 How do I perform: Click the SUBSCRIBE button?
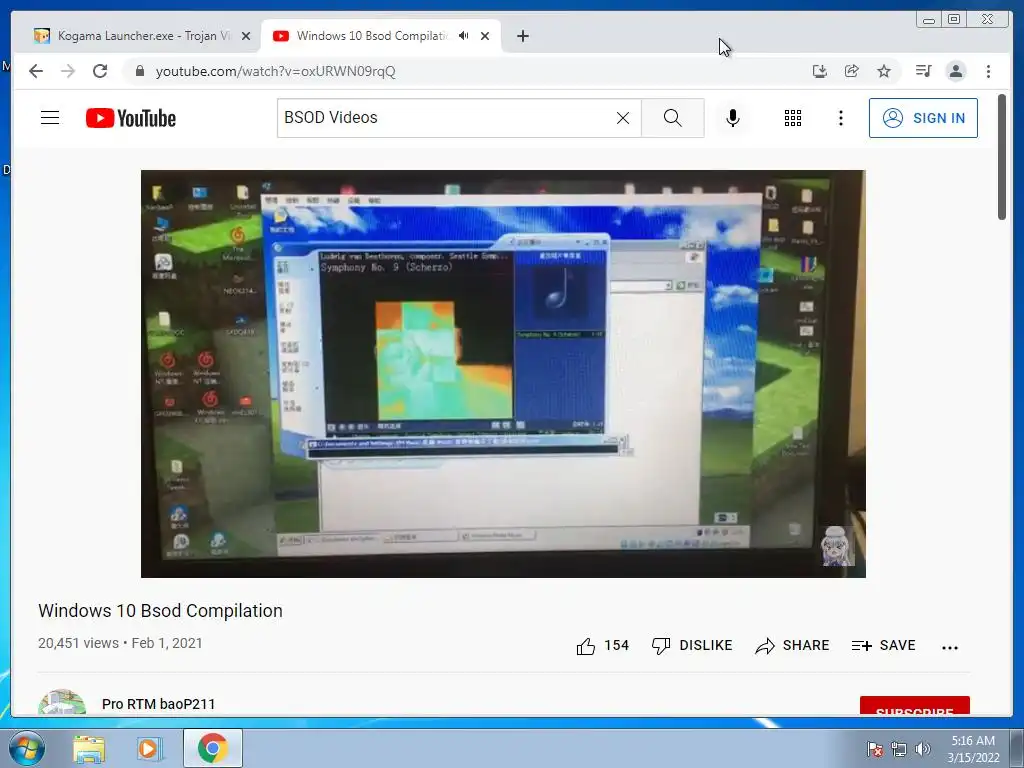tap(914, 706)
